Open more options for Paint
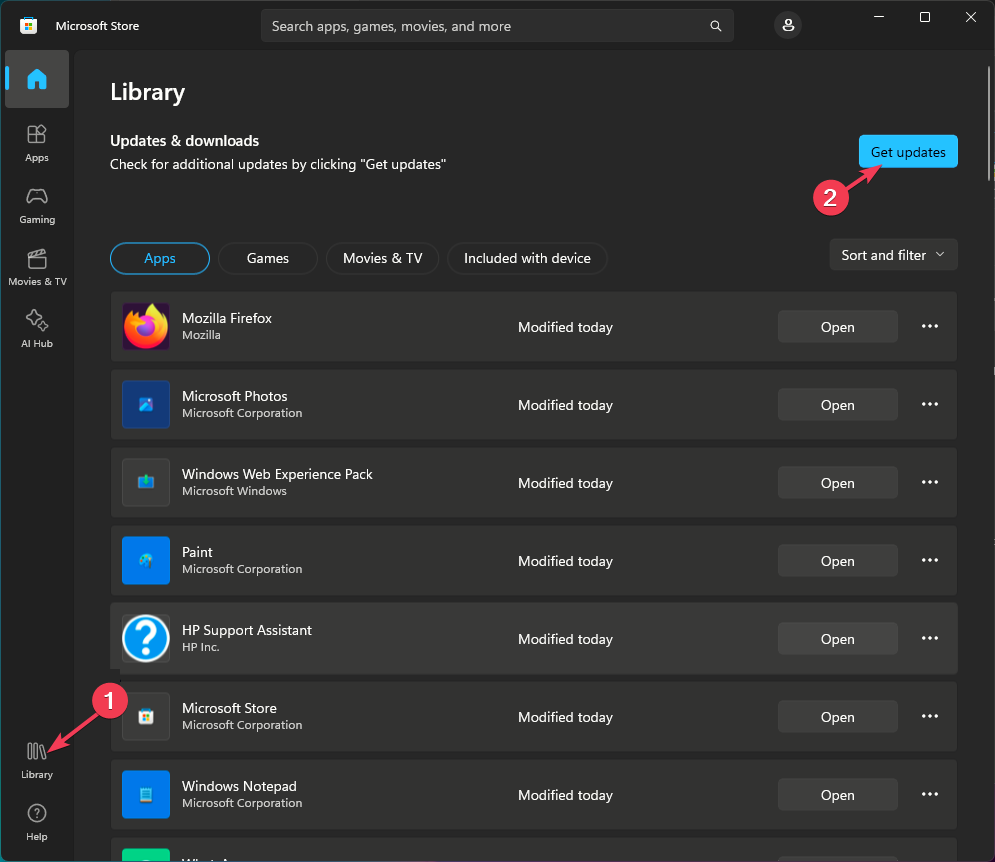The height and width of the screenshot is (862, 995). pyautogui.click(x=930, y=560)
